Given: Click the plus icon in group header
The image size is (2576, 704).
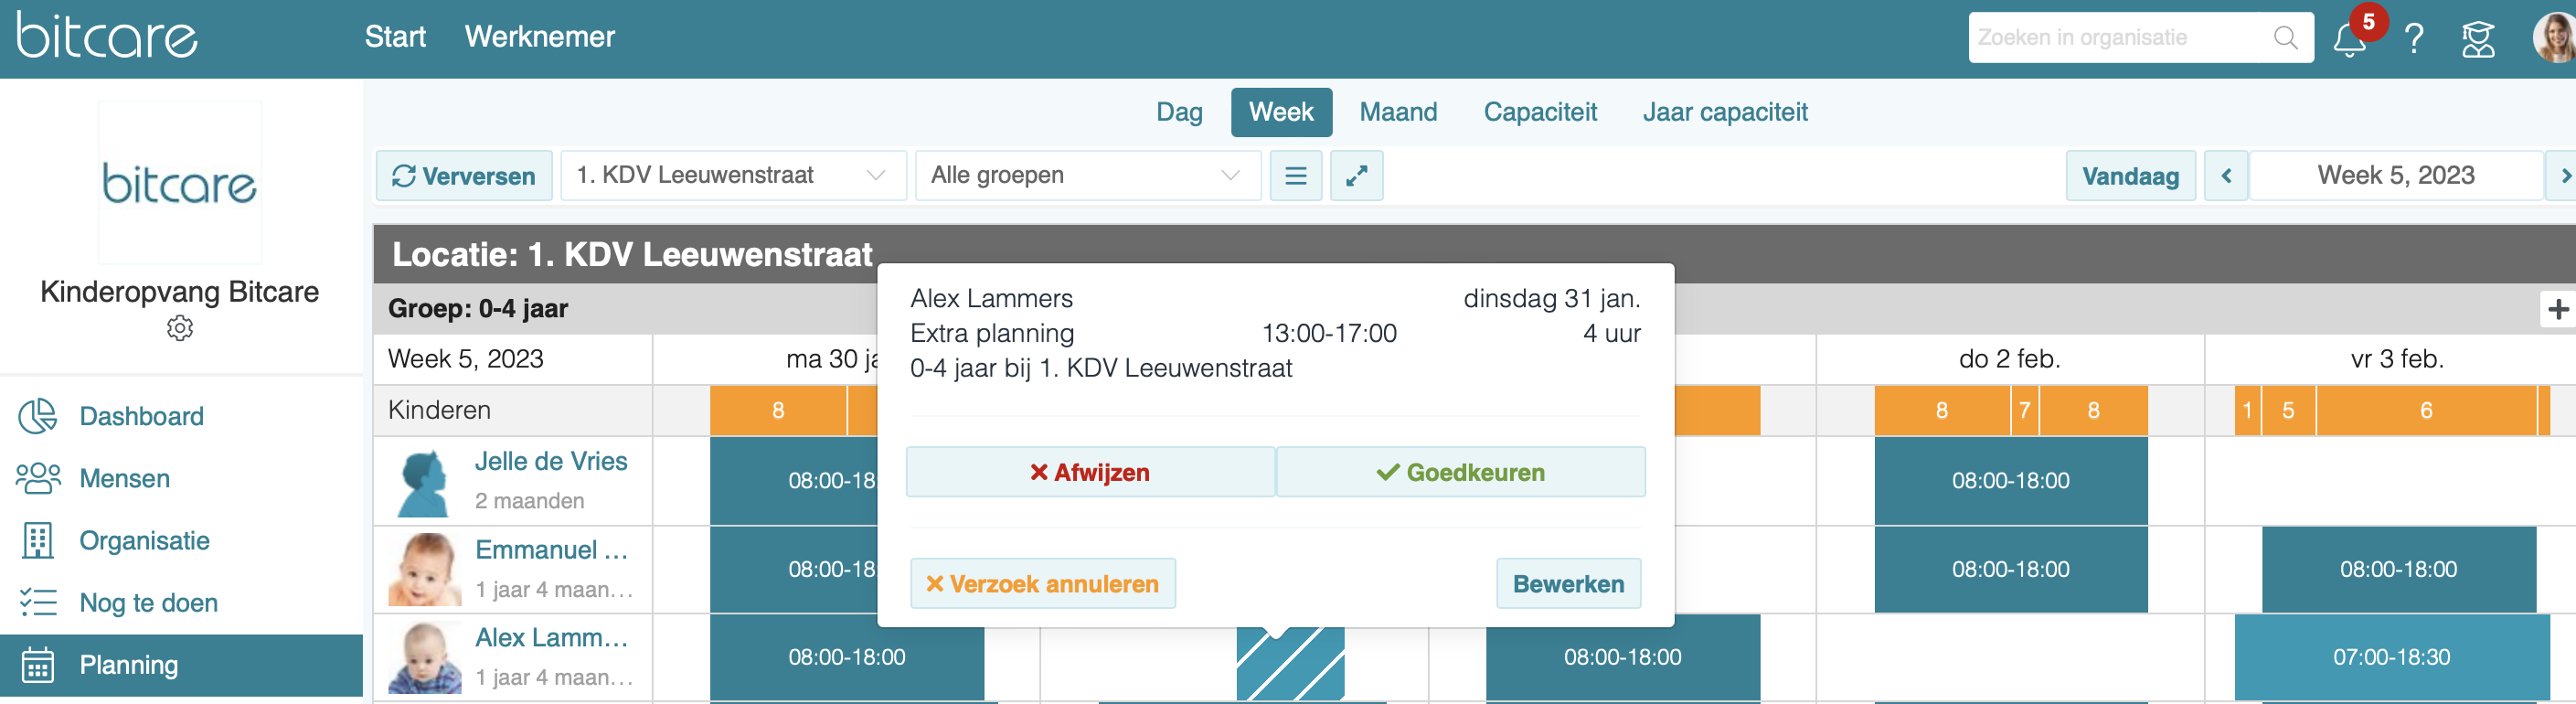Looking at the screenshot, I should [x=2558, y=309].
